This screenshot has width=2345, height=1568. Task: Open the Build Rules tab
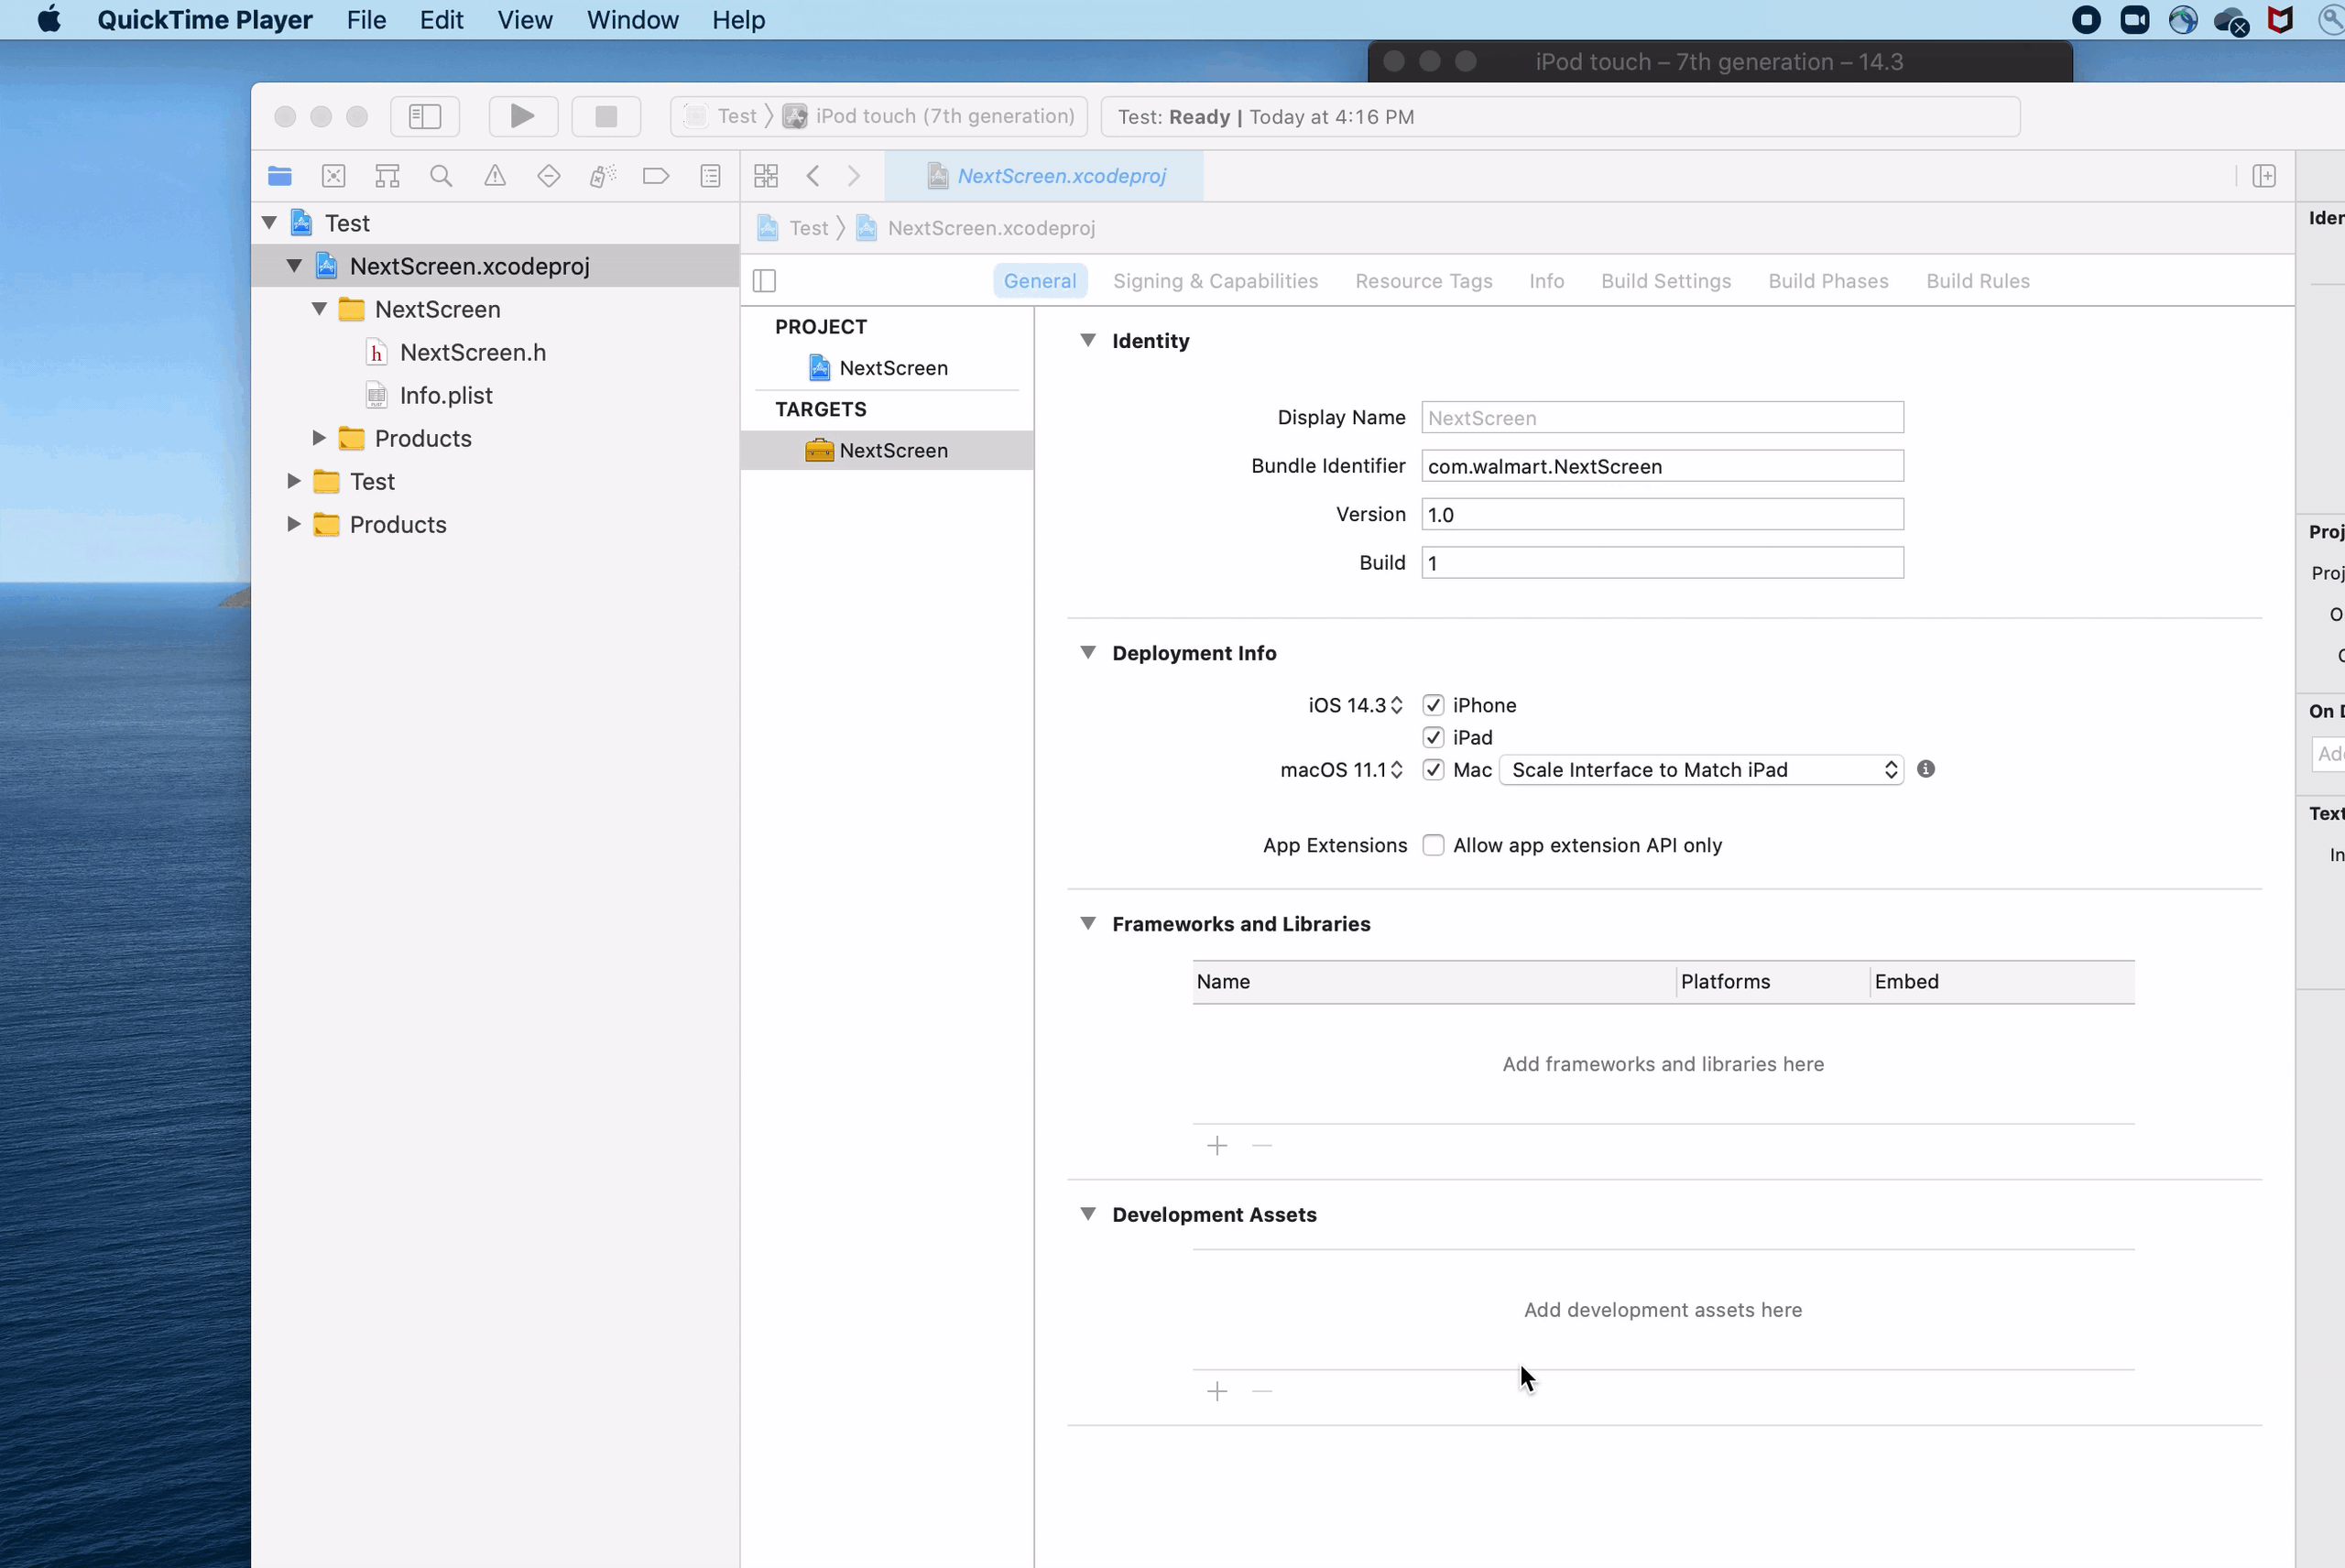[x=1978, y=281]
